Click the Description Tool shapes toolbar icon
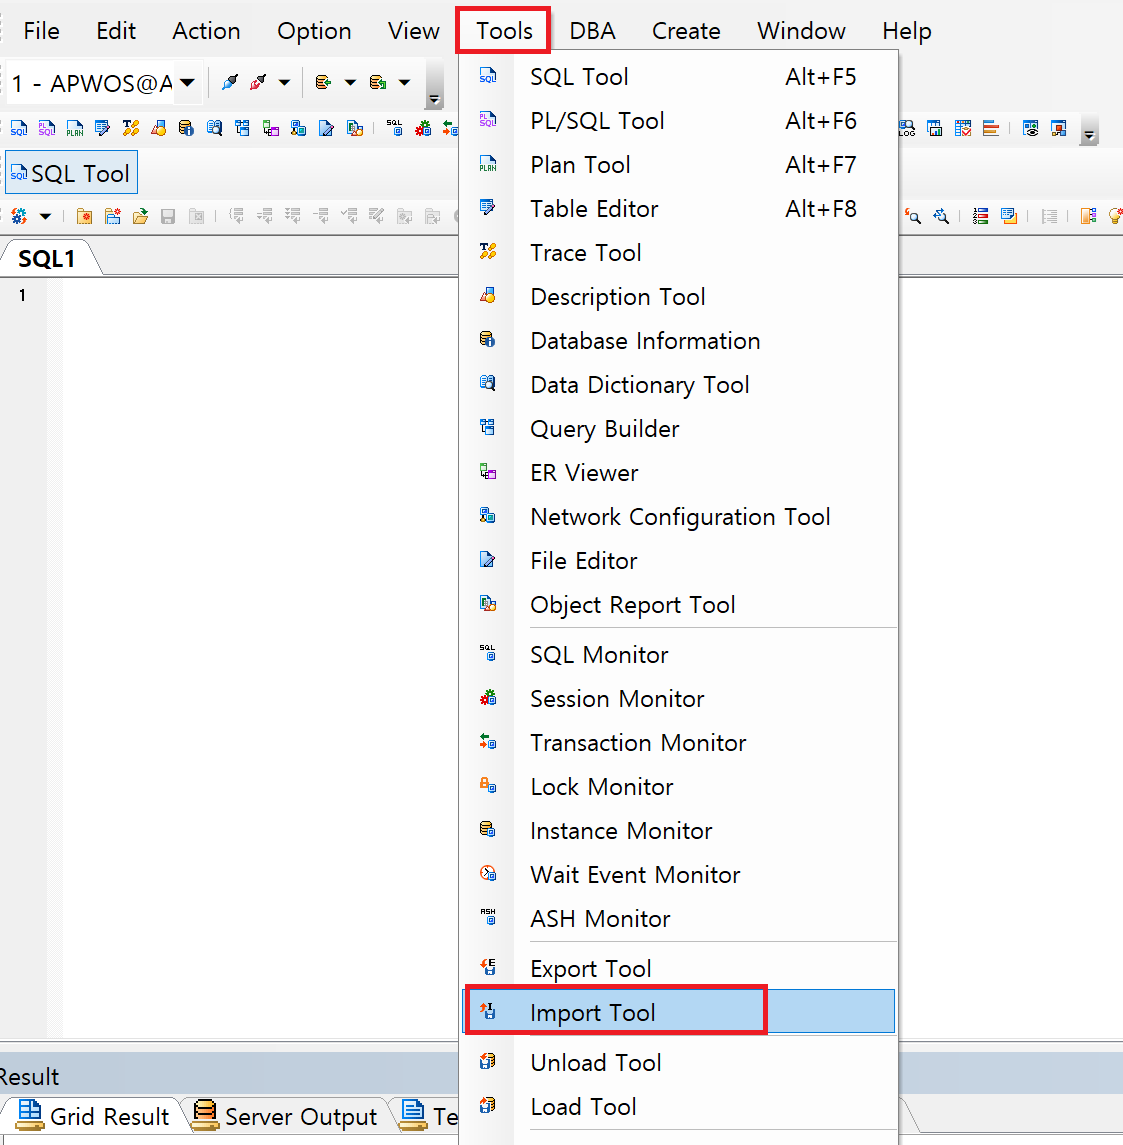The image size is (1123, 1145). coord(158,129)
